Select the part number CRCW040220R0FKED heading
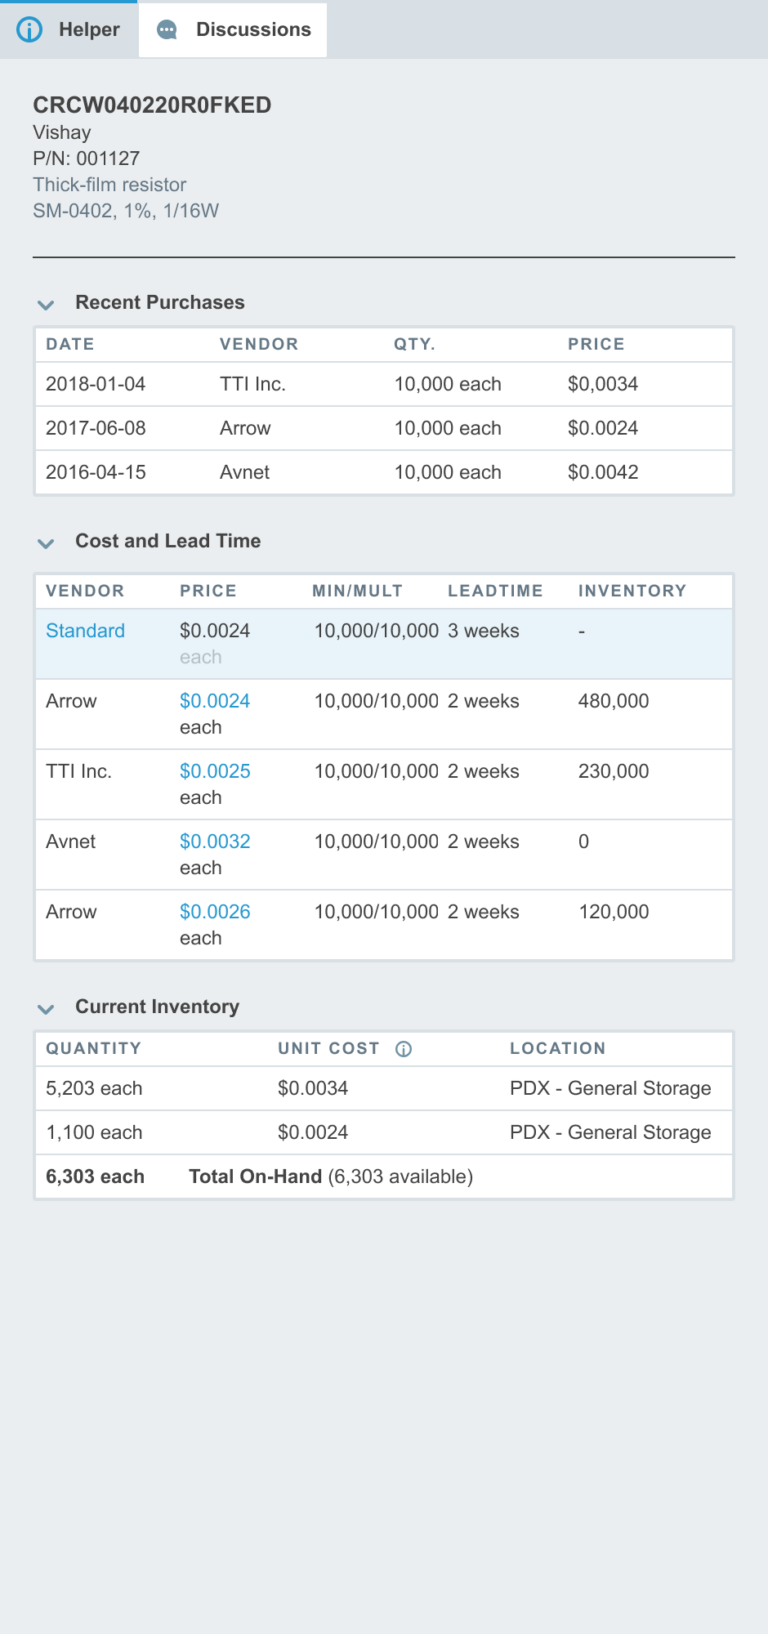 (x=152, y=105)
